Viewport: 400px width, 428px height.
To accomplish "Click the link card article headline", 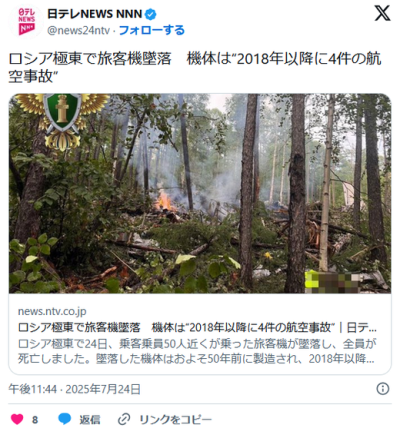I will tap(197, 327).
